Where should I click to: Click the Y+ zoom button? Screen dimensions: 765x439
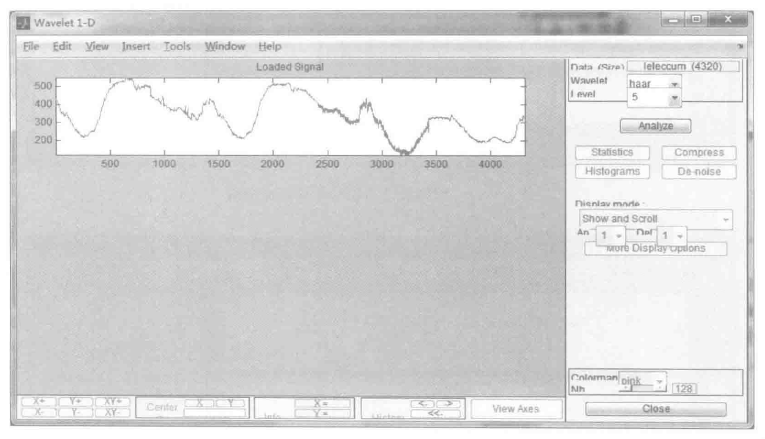pos(75,401)
